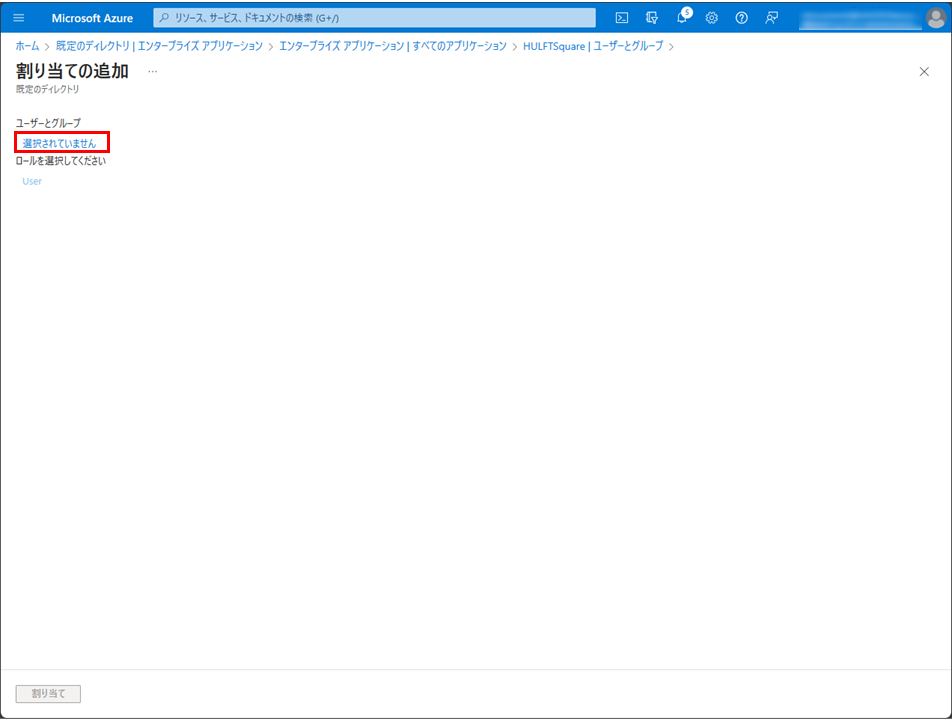Launch Cloud Shell from the top bar
The width and height of the screenshot is (952, 720).
(622, 18)
